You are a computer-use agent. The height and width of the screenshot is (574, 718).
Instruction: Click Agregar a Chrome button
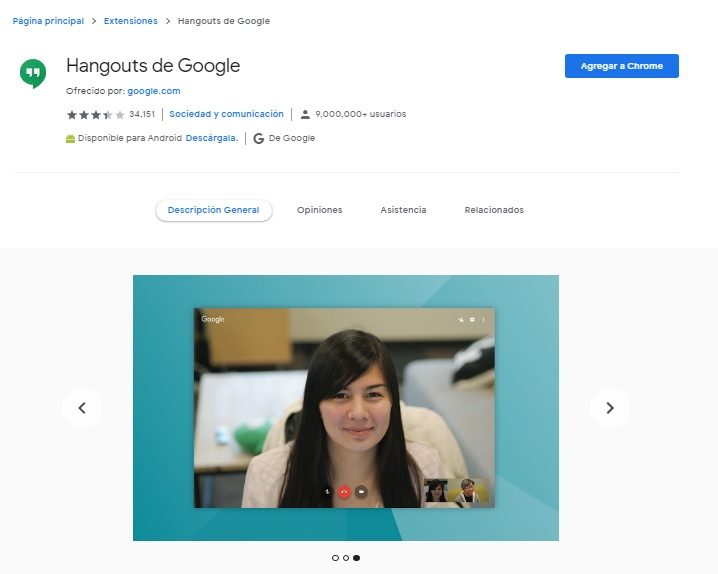coord(621,66)
